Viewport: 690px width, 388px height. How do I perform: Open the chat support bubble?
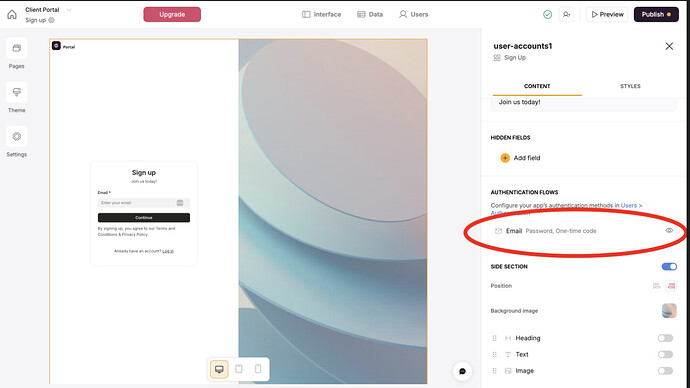click(x=462, y=371)
